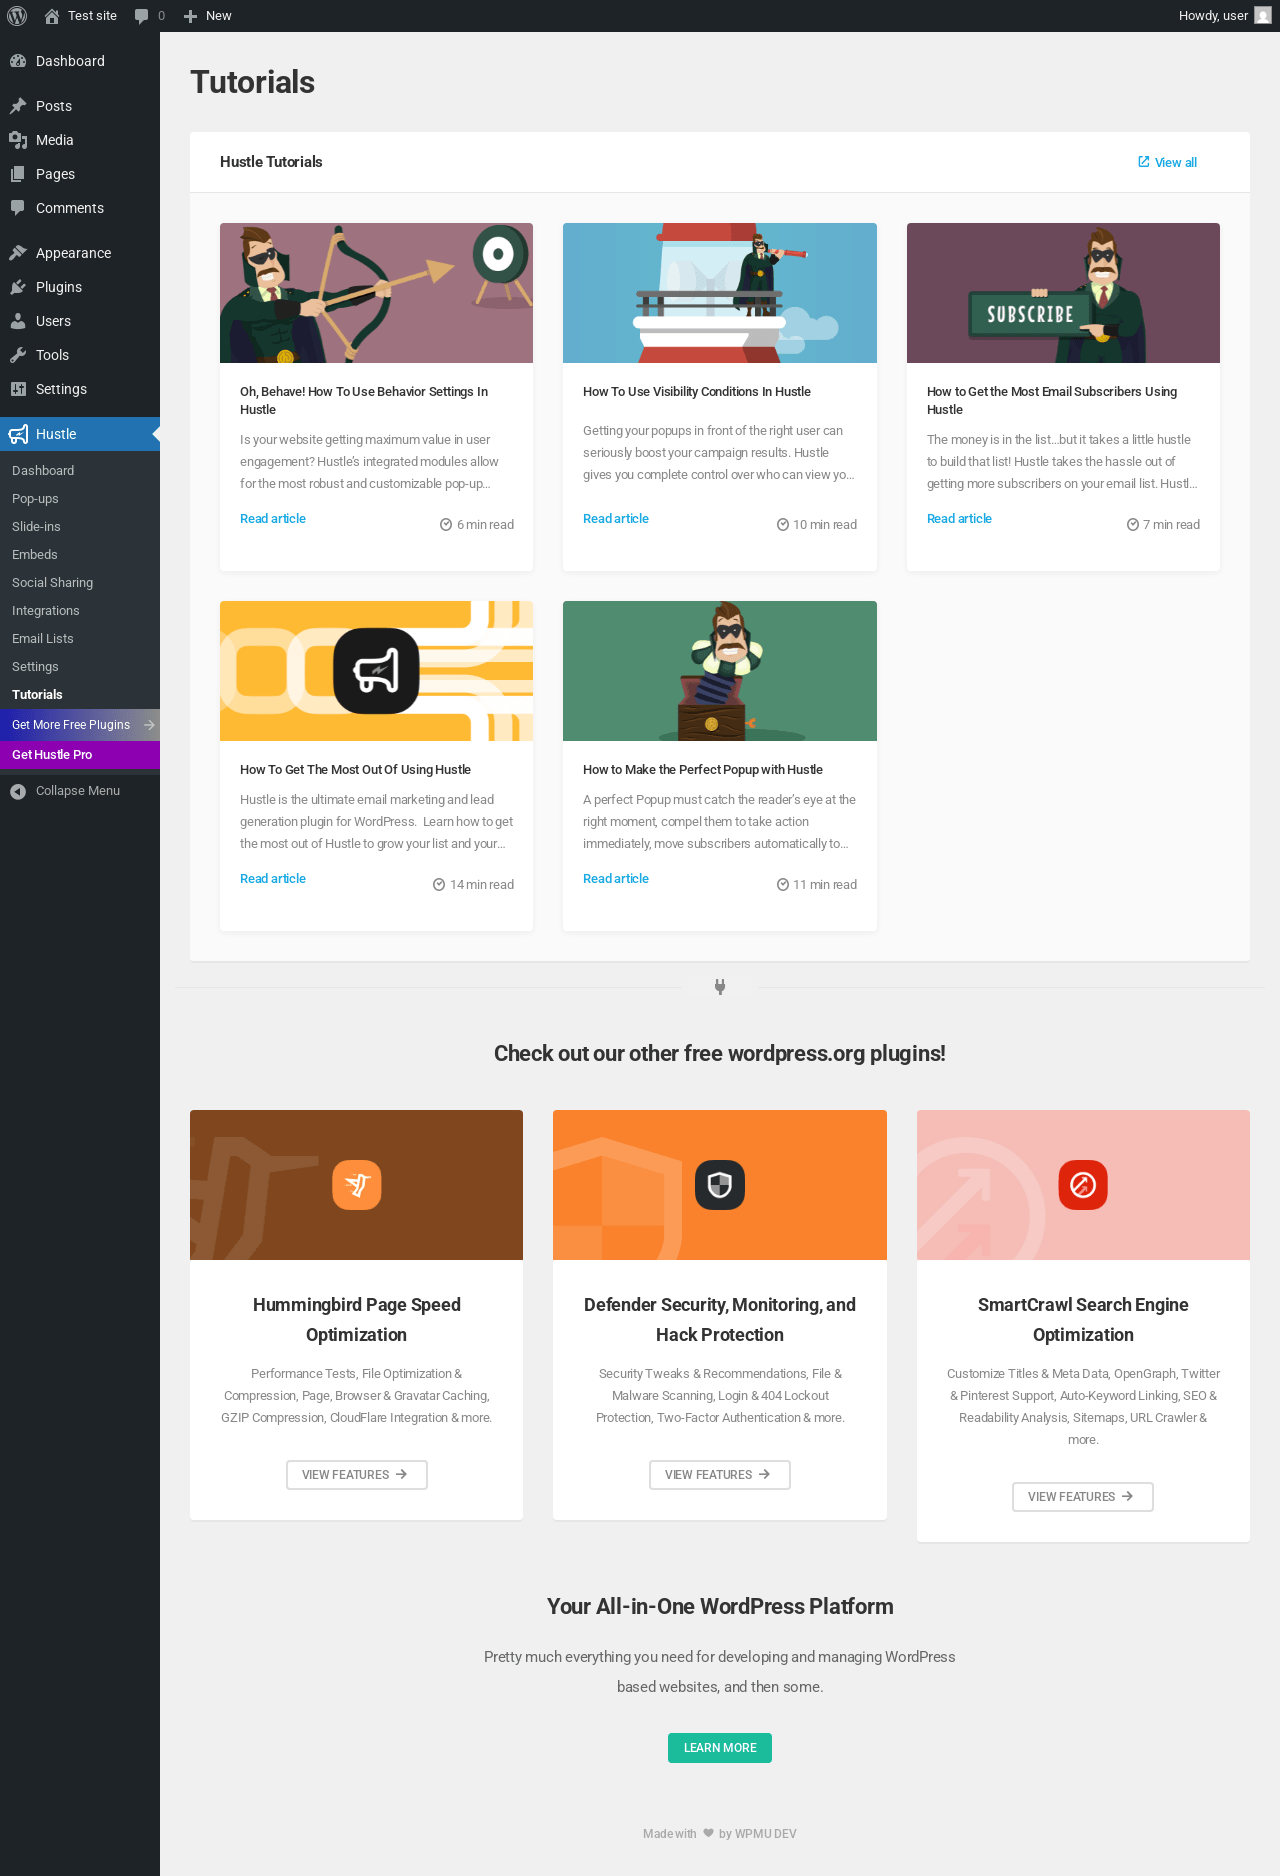Click title How to Make the Perfect Popup
The width and height of the screenshot is (1280, 1876).
click(703, 770)
